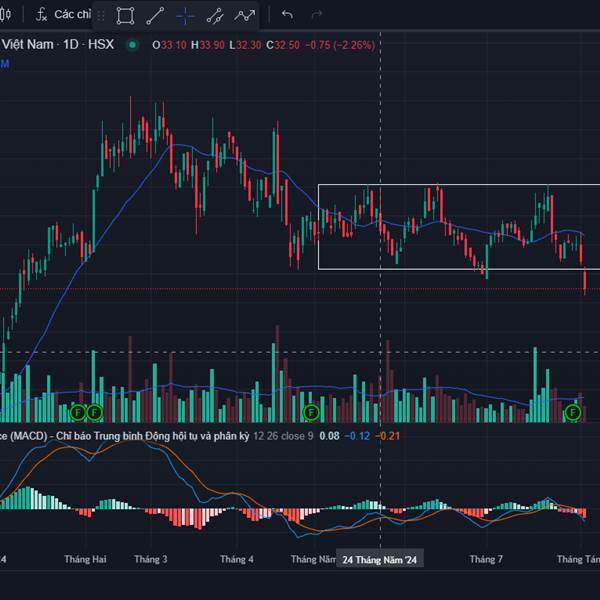Click MACD line value −0.12
This screenshot has width=600, height=600.
[357, 436]
